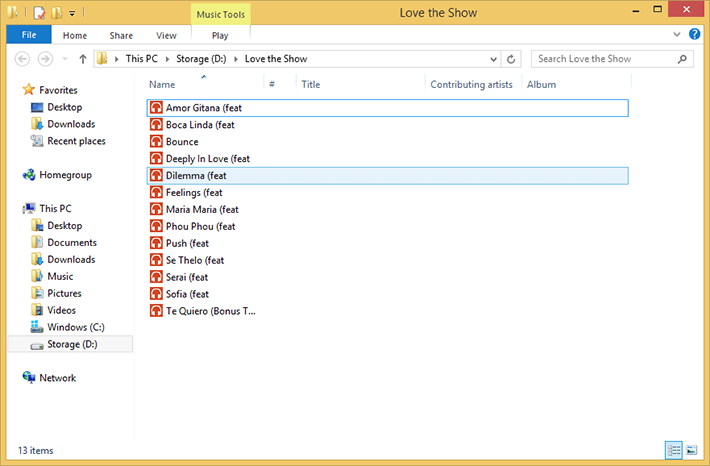This screenshot has height=466, width=710.
Task: Open Documents under This PC
Action: pos(72,243)
